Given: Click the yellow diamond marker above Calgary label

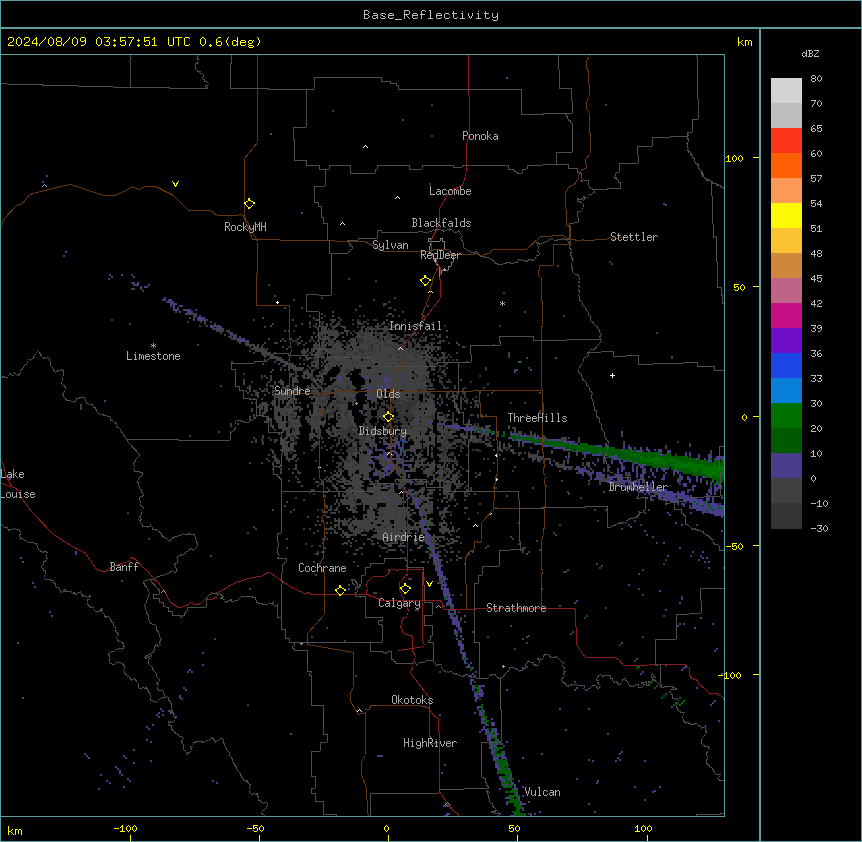Looking at the screenshot, I should pos(405,589).
